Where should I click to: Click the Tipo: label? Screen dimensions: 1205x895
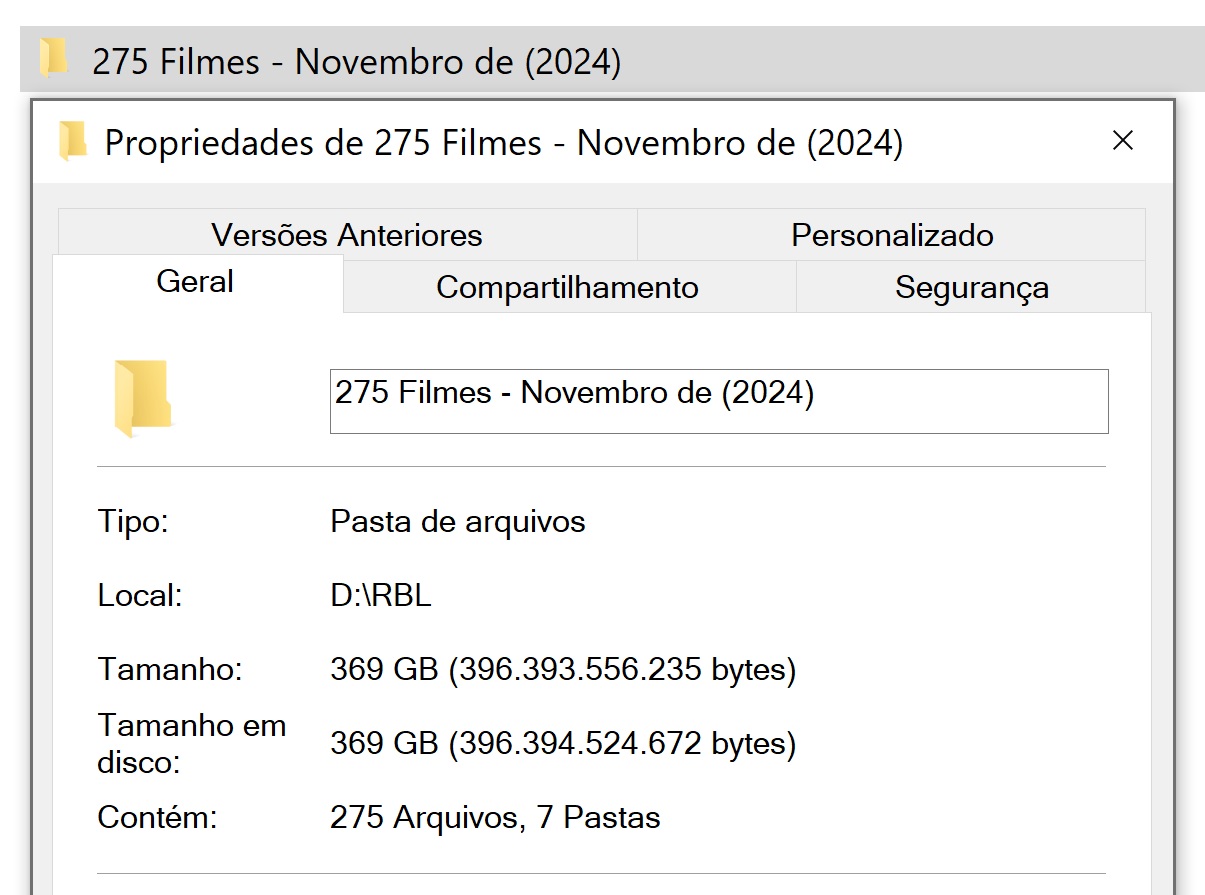(133, 522)
